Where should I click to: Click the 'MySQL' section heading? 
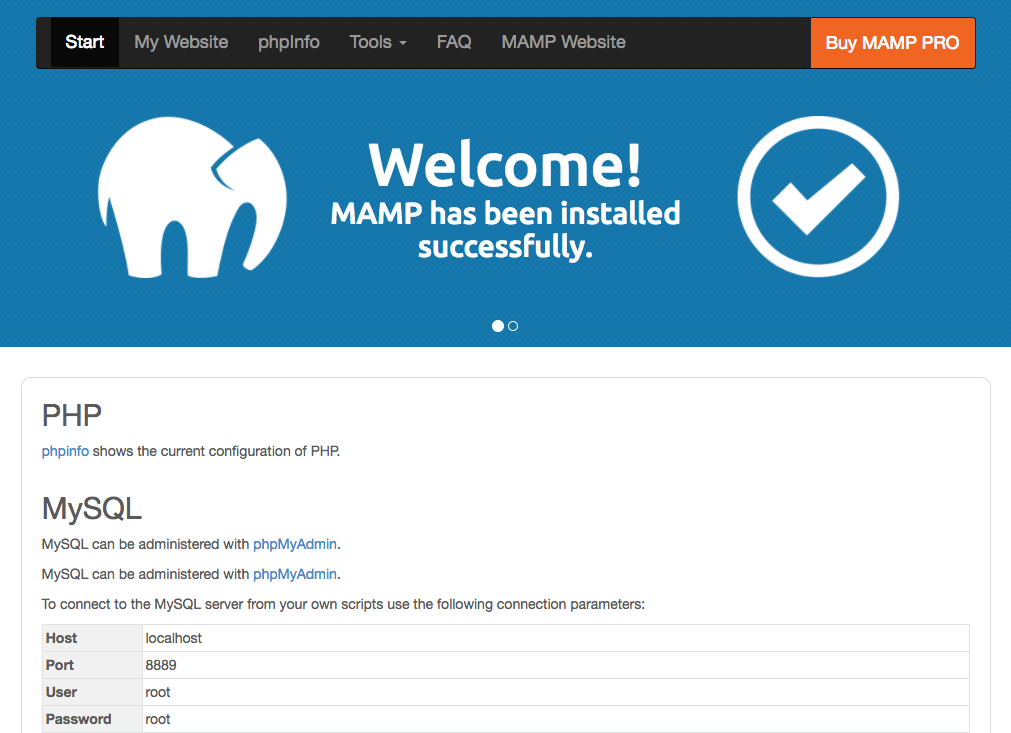pos(92,509)
